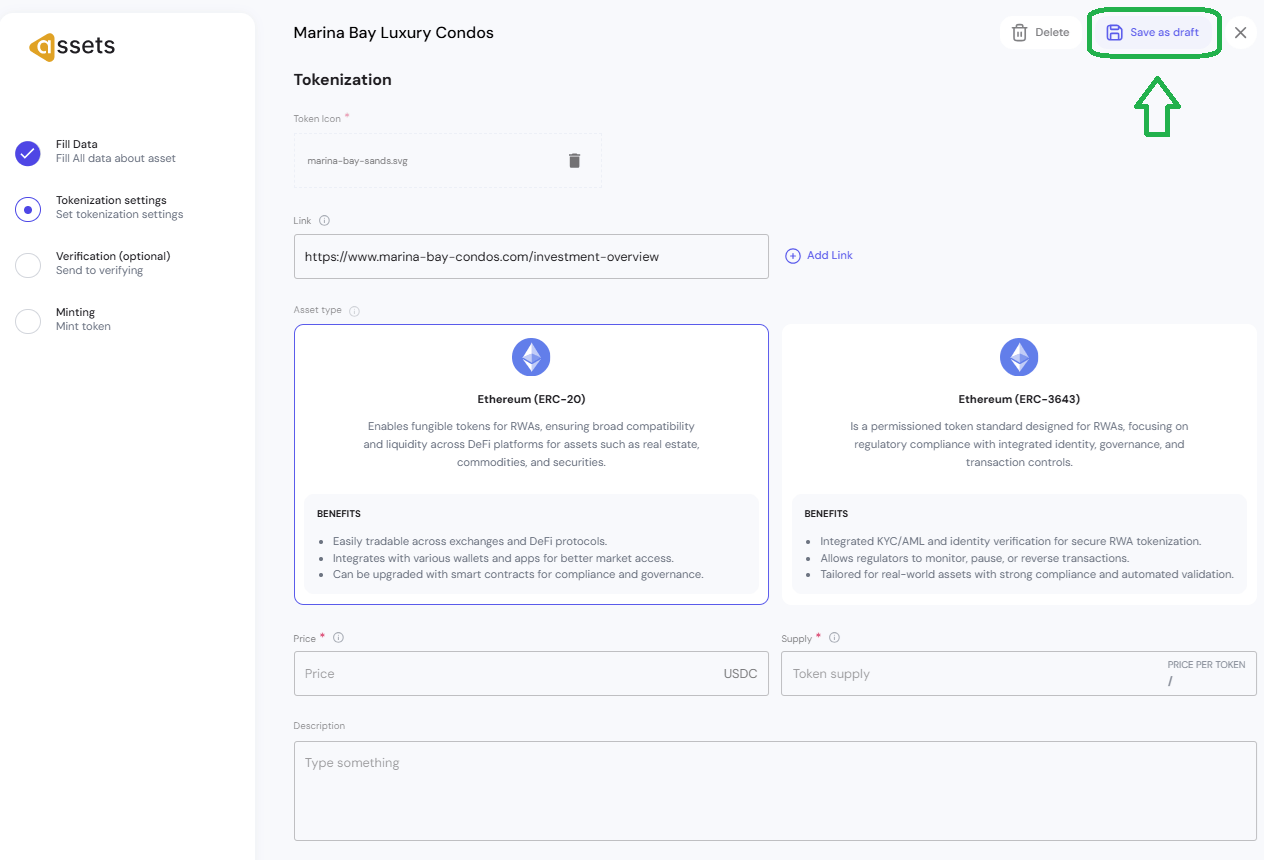Click the info icon next to Link

(x=324, y=221)
